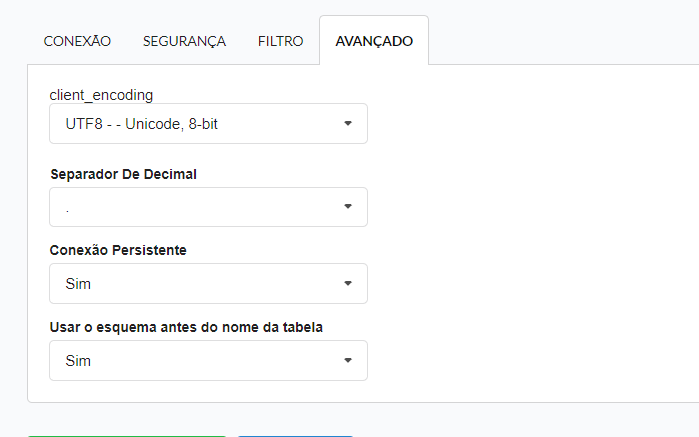Viewport: 699px width, 437px height.
Task: Open the SEGURANÇA tab
Action: (x=184, y=41)
